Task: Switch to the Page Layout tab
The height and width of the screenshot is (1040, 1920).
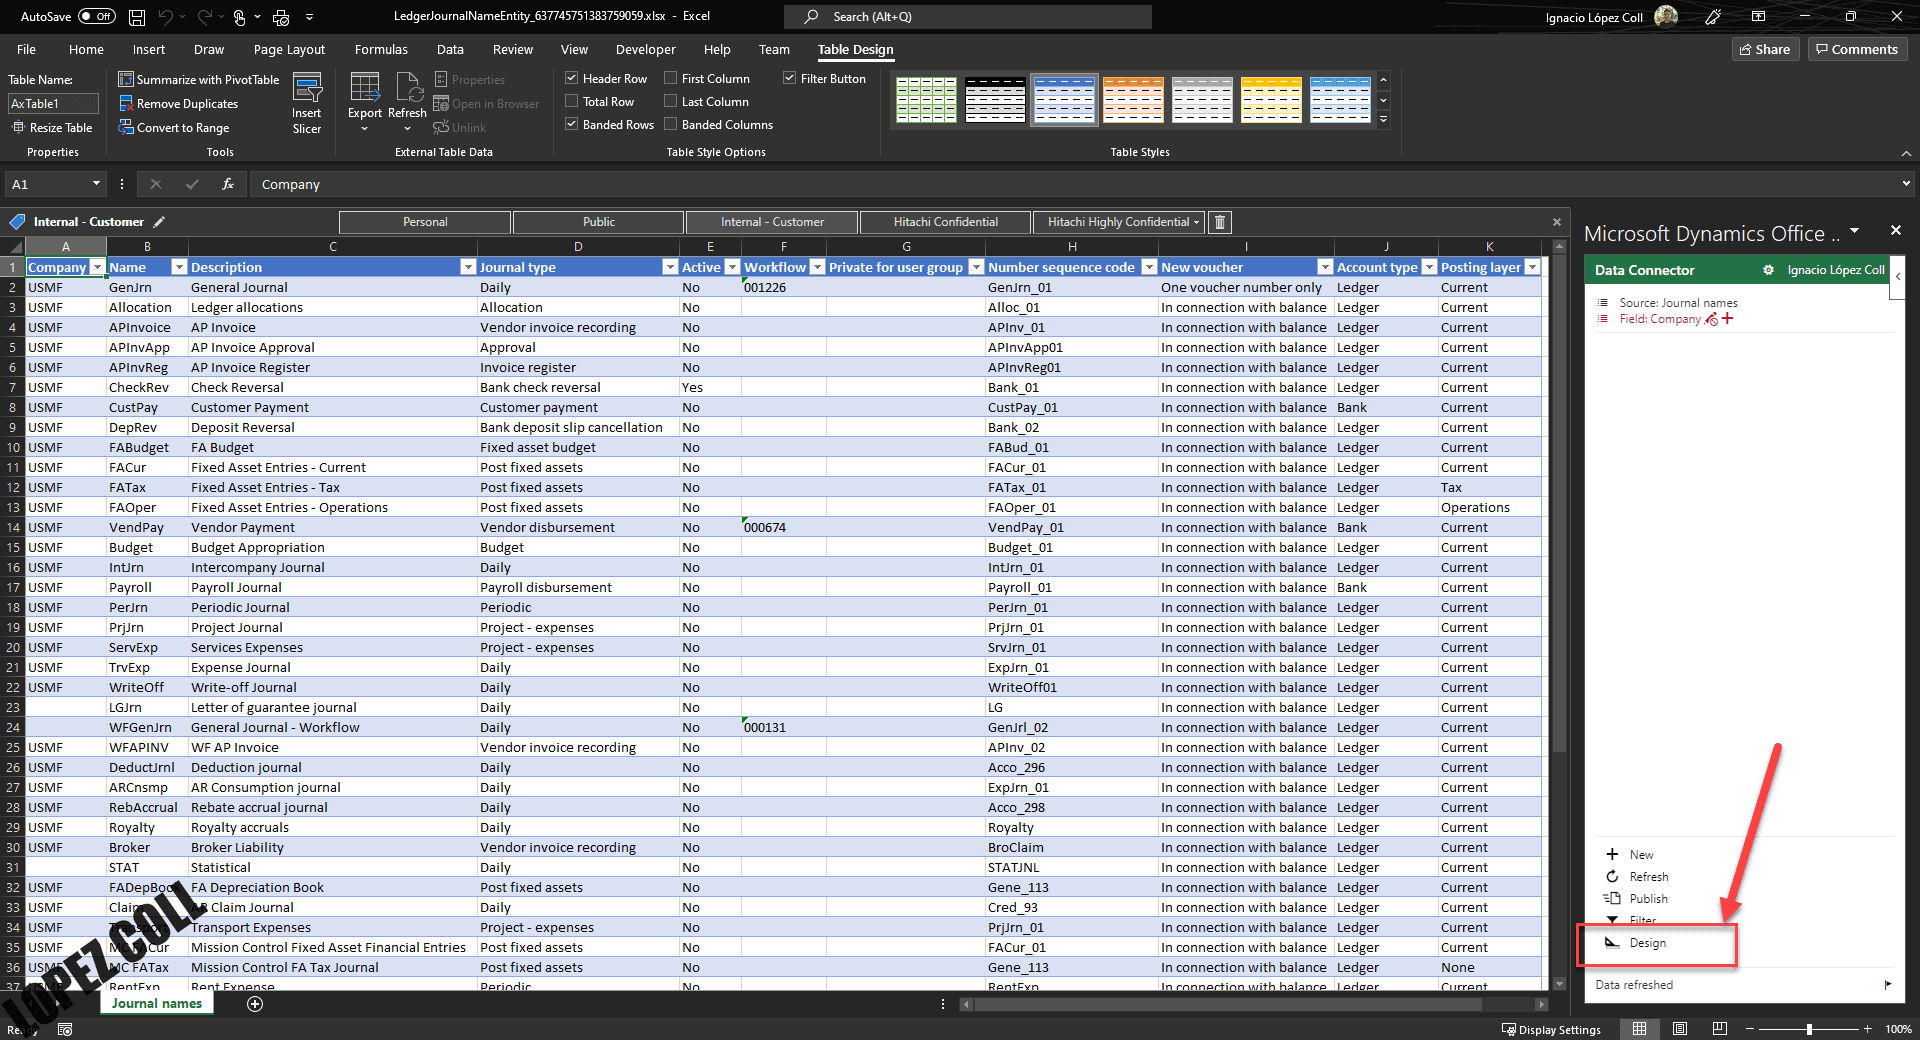Action: coord(289,50)
